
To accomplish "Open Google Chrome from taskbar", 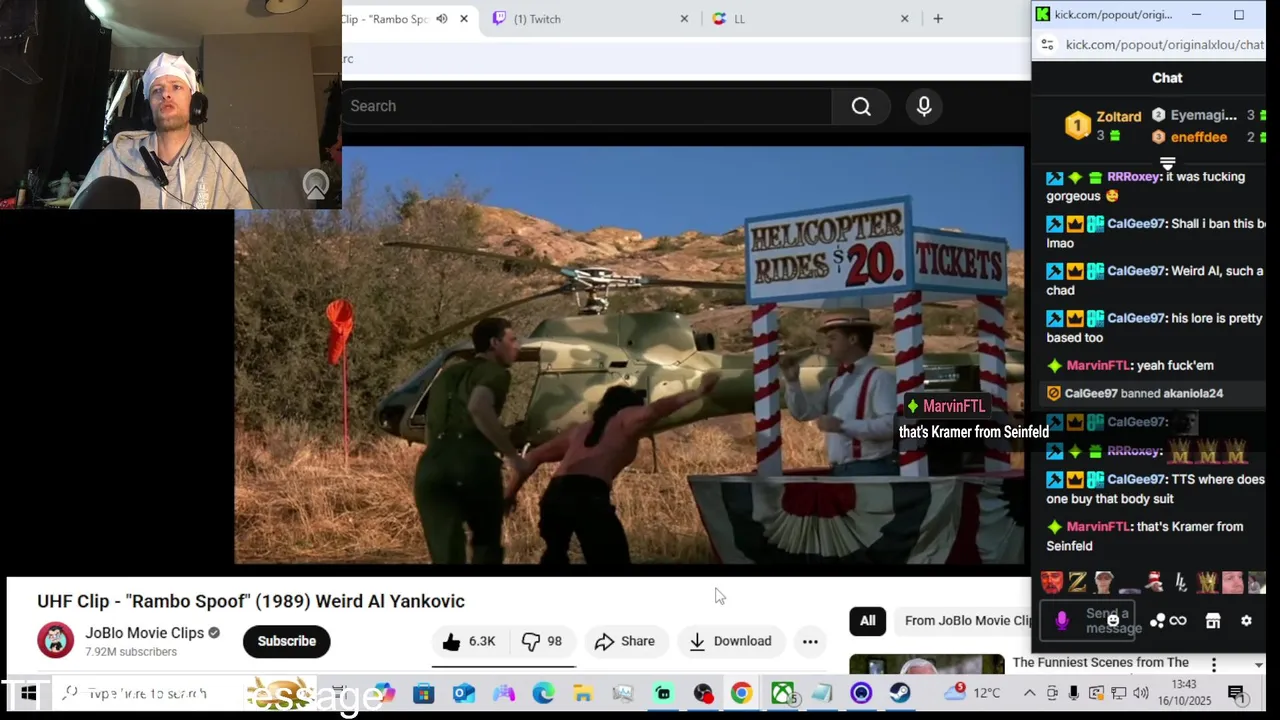I will click(x=741, y=693).
